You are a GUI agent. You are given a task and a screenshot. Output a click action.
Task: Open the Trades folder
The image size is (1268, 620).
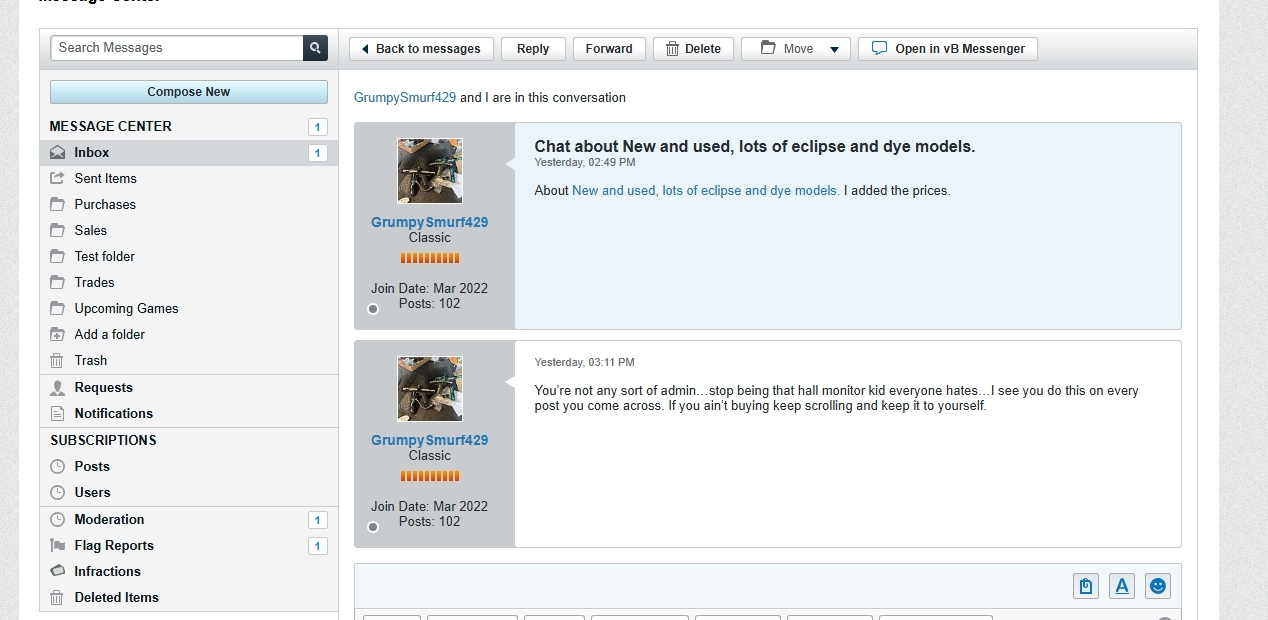tap(94, 282)
